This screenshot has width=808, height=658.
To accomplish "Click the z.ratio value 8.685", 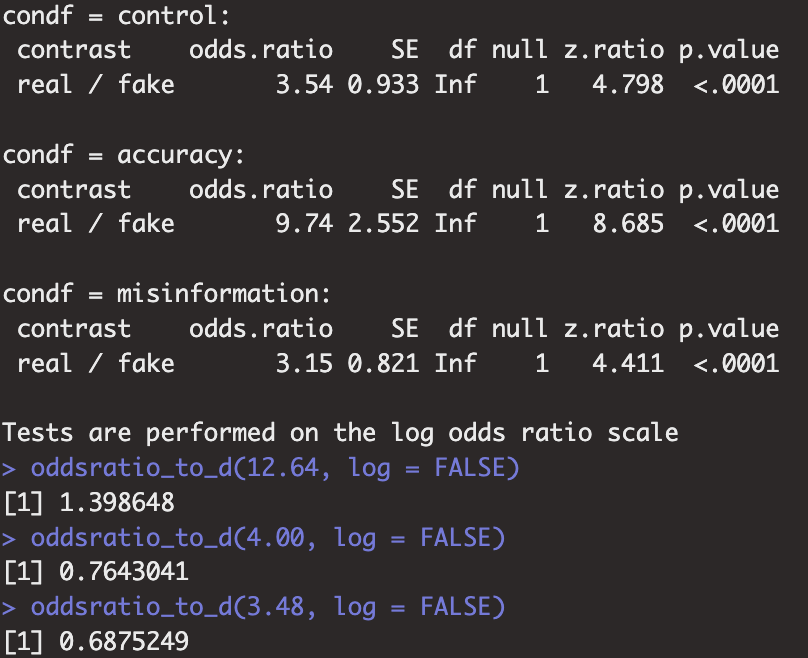I will click(627, 223).
